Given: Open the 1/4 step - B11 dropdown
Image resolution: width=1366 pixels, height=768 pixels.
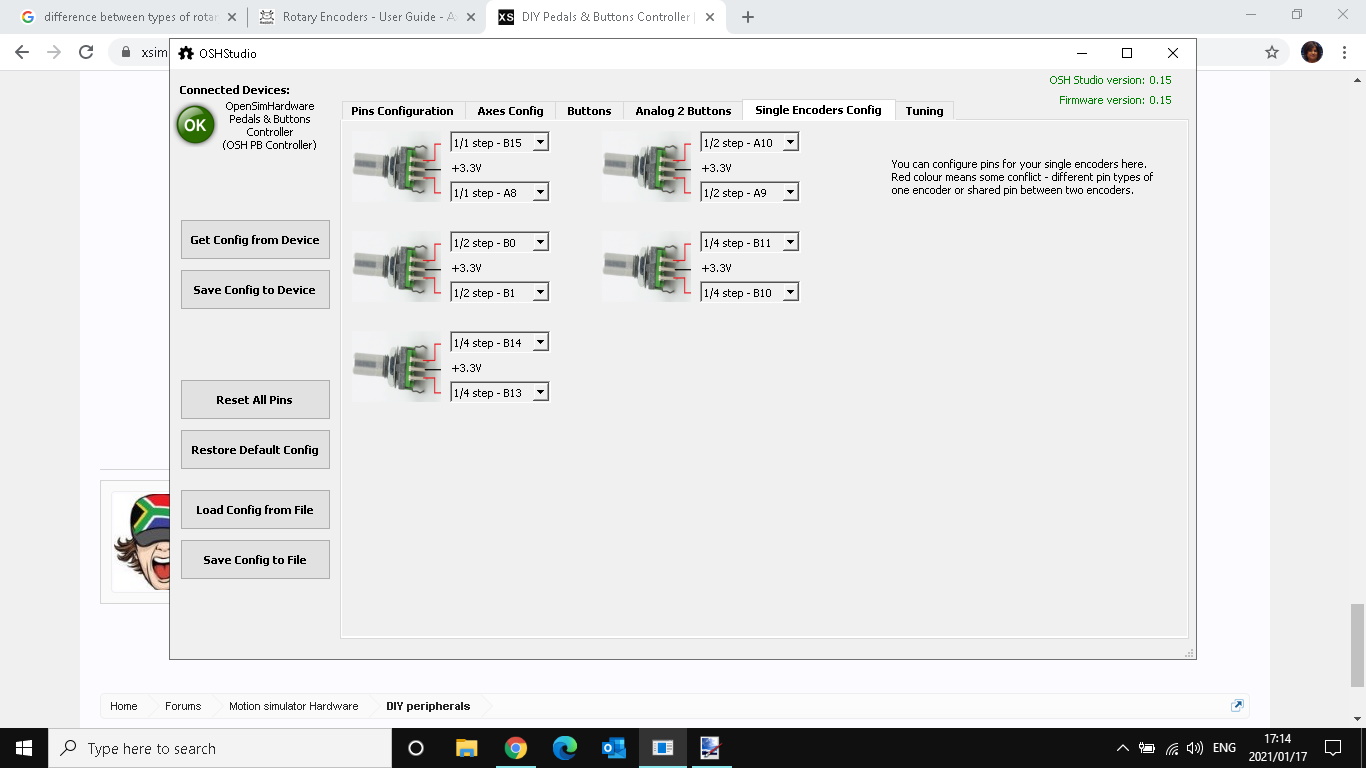Looking at the screenshot, I should [749, 242].
